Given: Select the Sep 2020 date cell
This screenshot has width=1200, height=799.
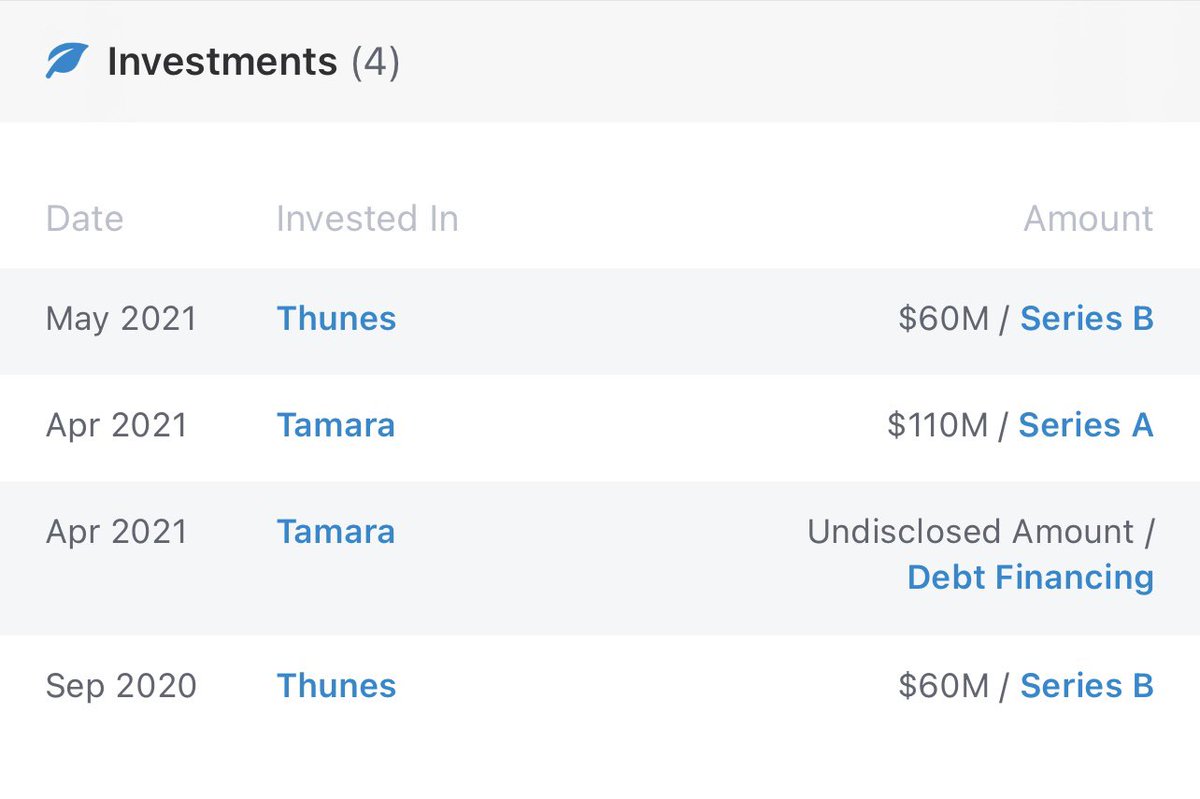Looking at the screenshot, I should [x=121, y=686].
